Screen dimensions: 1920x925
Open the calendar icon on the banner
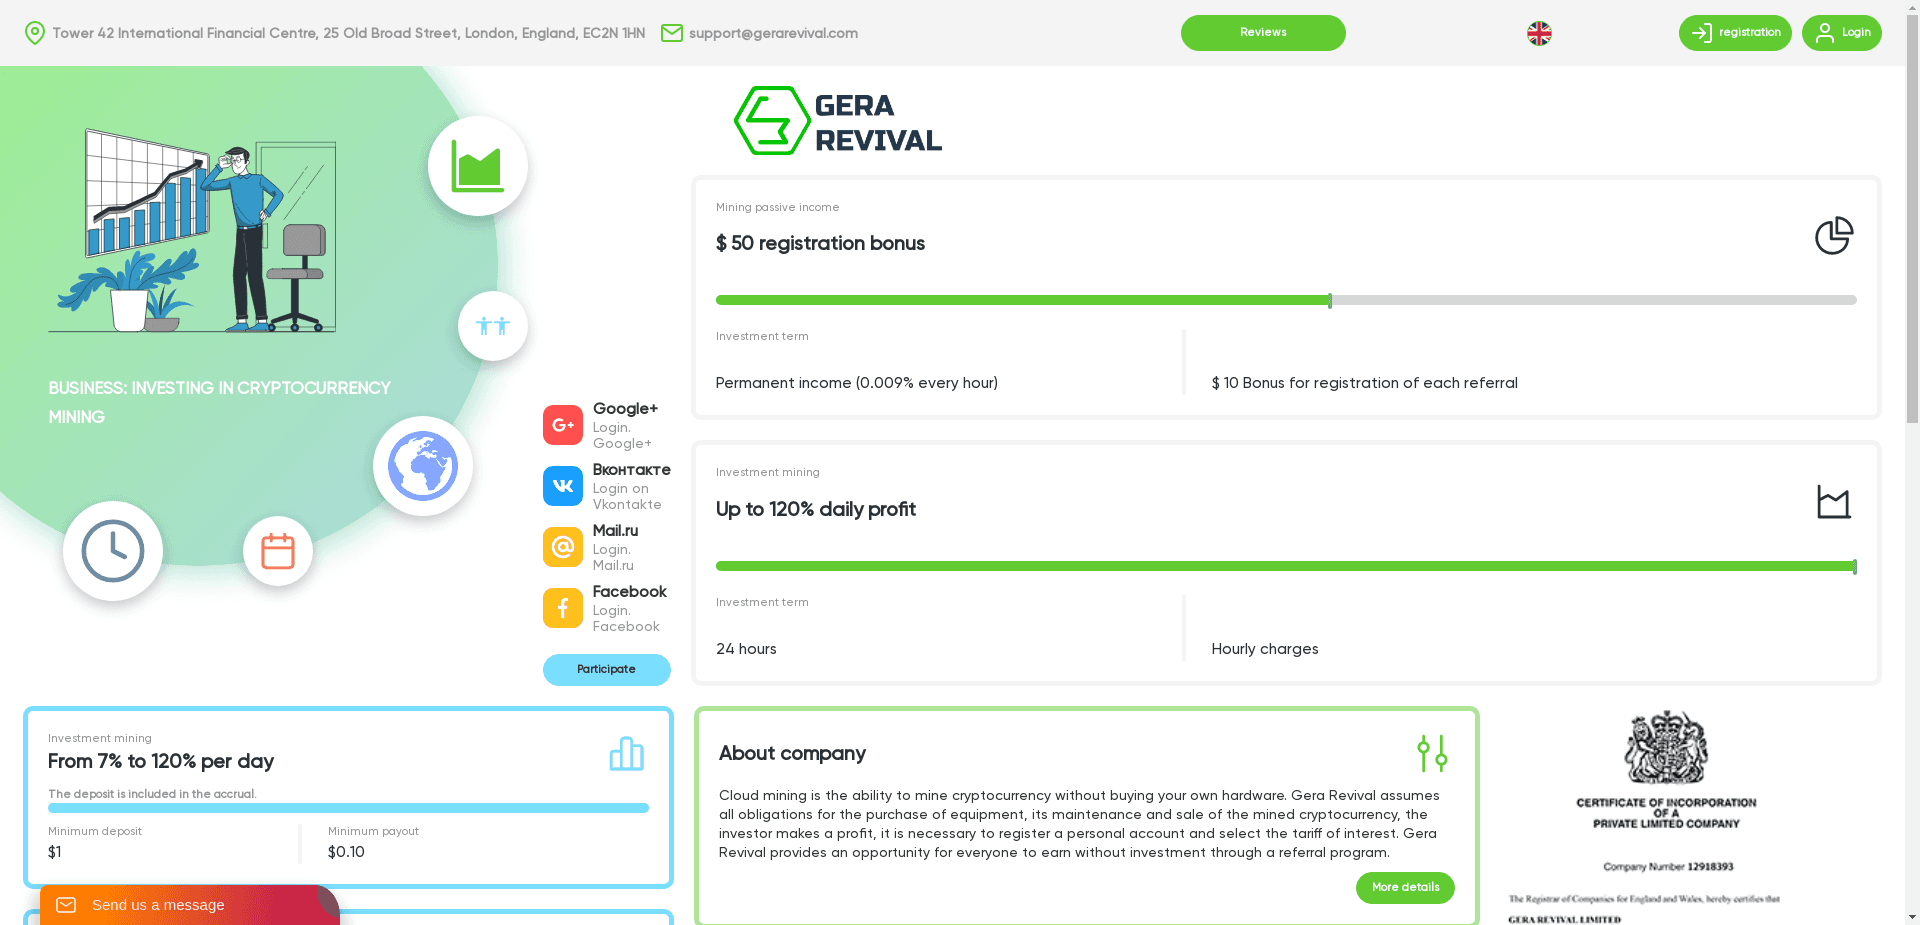pos(277,550)
